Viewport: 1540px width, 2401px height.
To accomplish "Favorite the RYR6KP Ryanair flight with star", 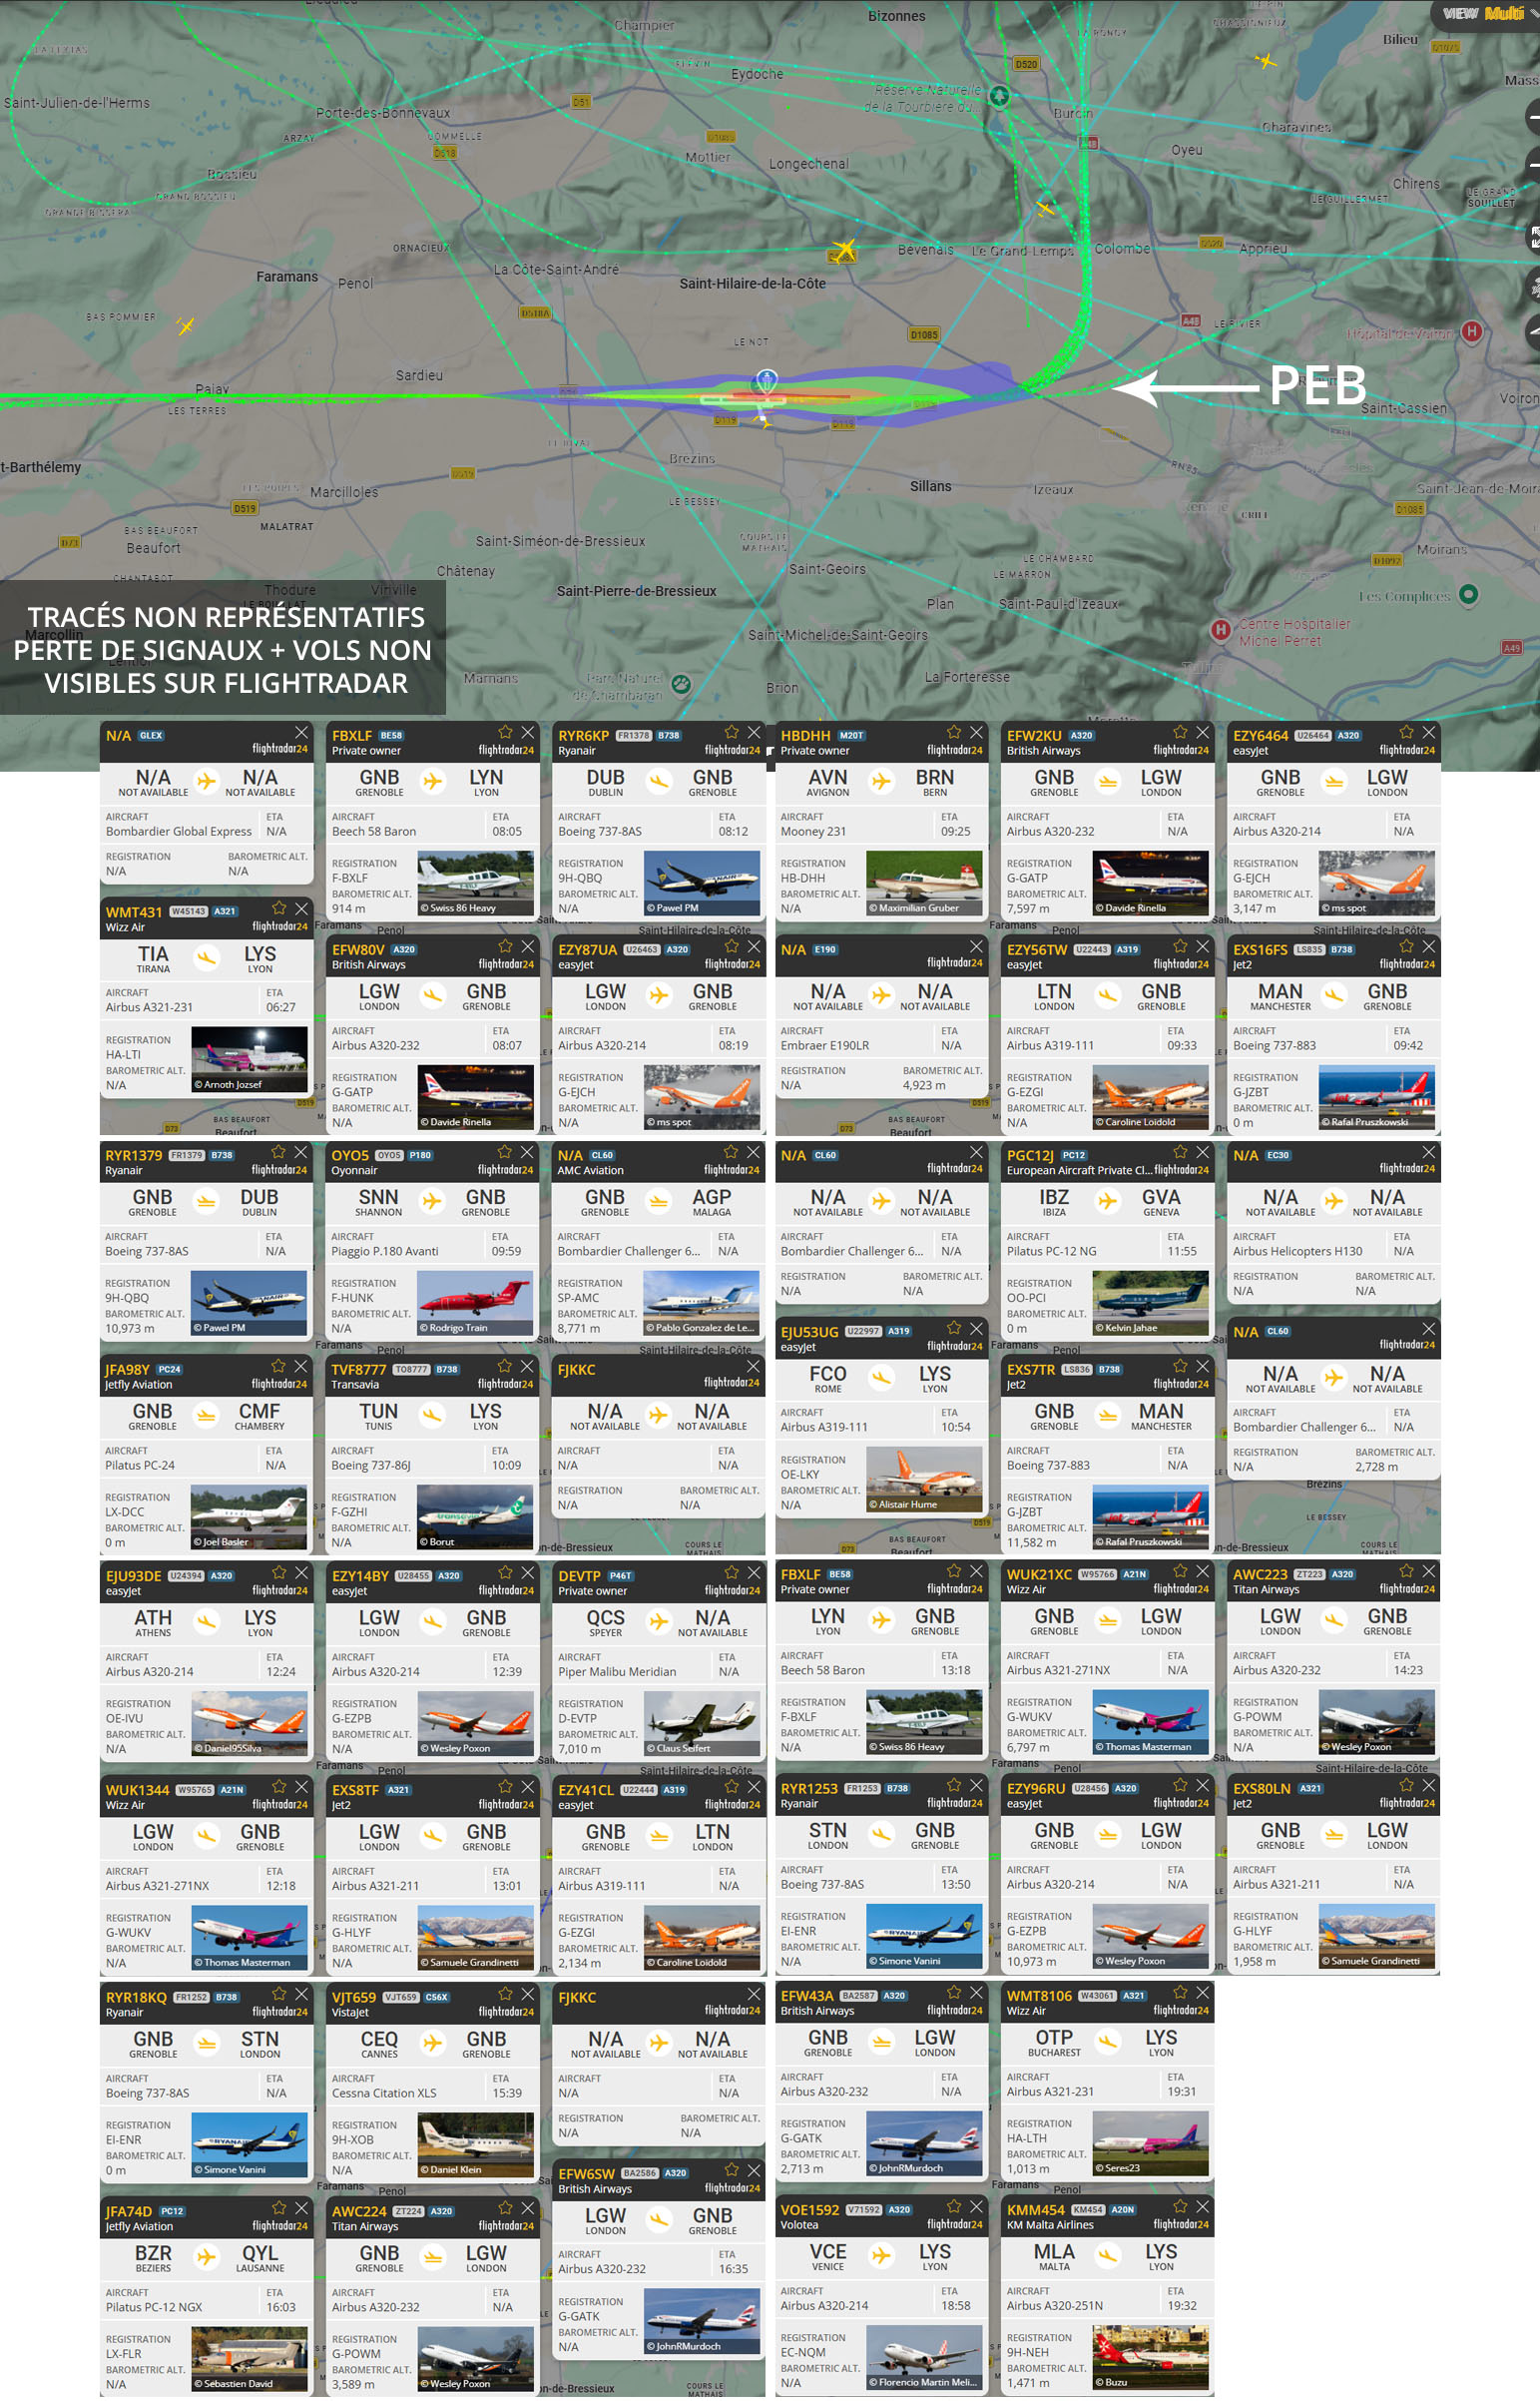I will [731, 732].
